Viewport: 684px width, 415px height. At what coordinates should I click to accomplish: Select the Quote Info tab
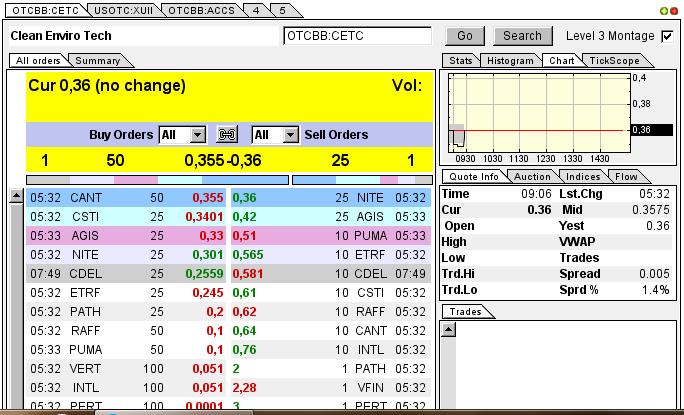click(x=474, y=177)
